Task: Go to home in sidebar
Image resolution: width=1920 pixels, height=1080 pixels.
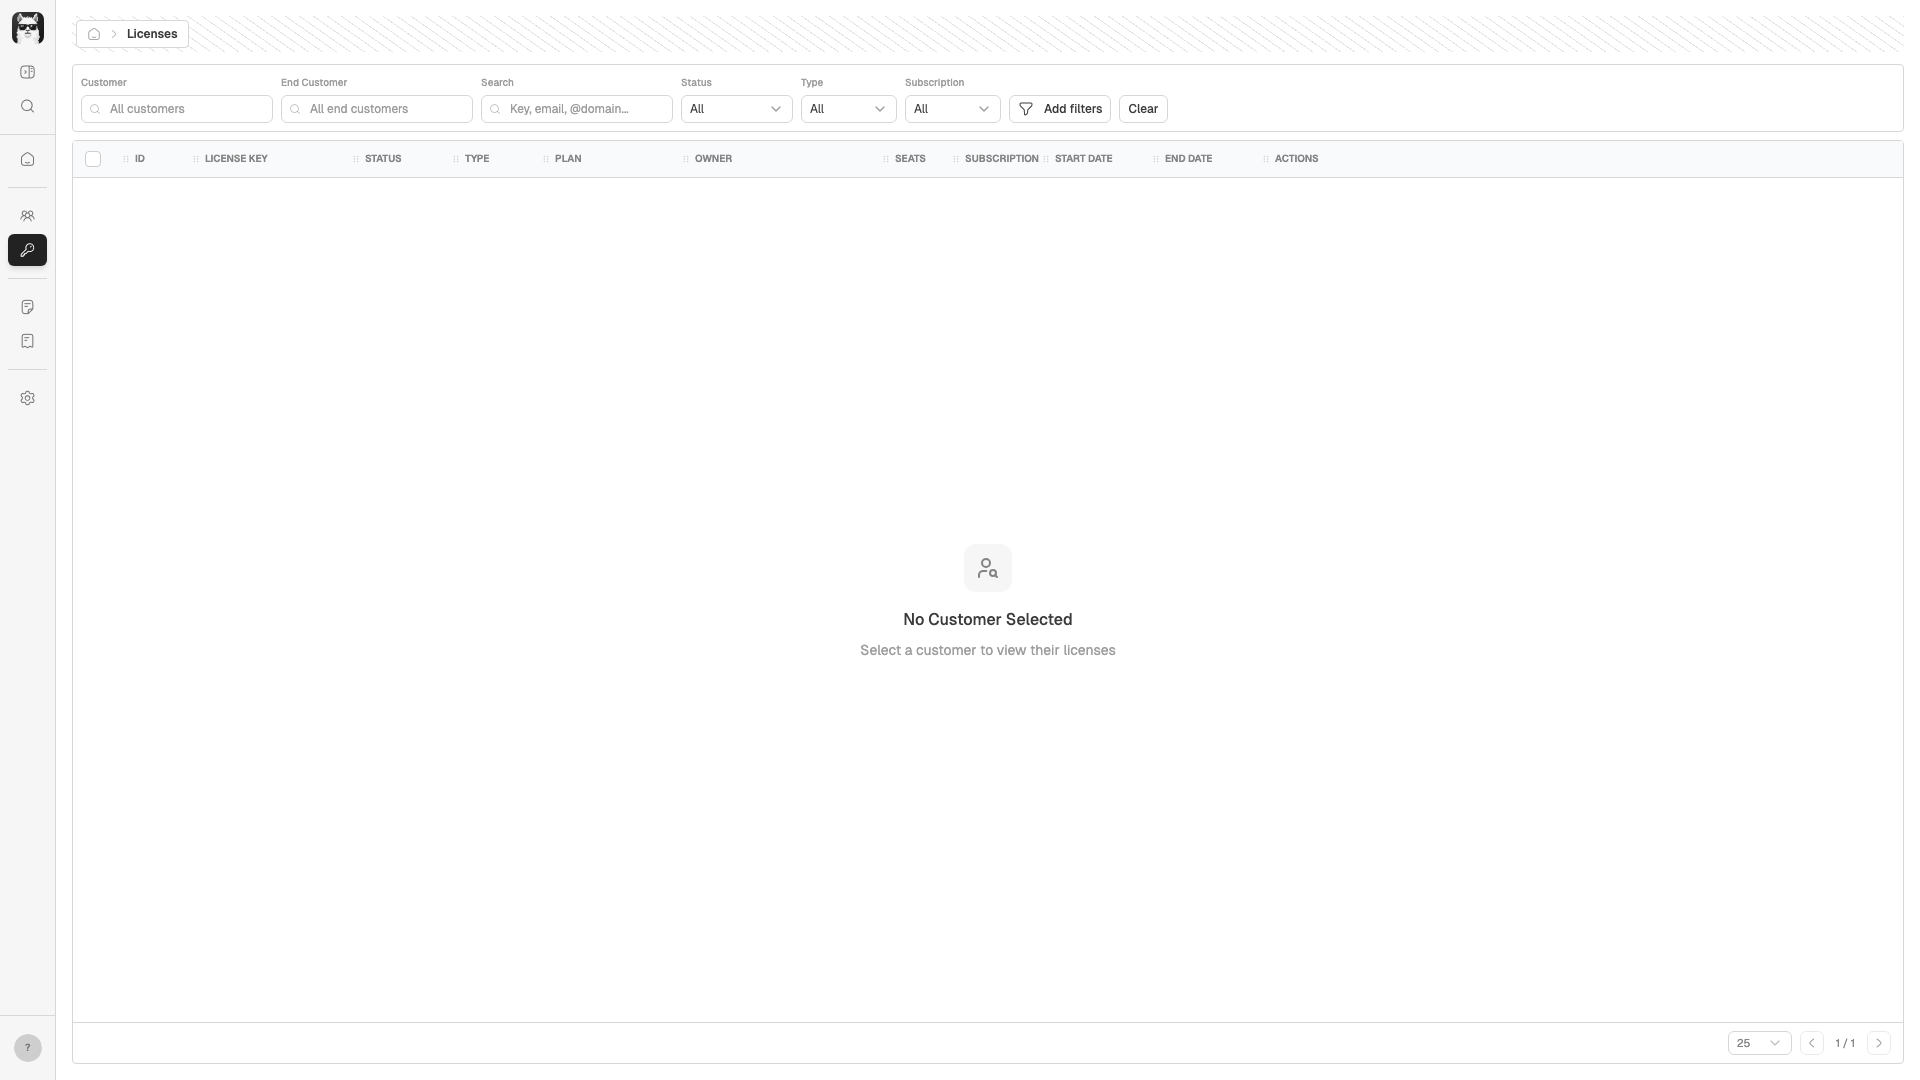Action: [27, 159]
